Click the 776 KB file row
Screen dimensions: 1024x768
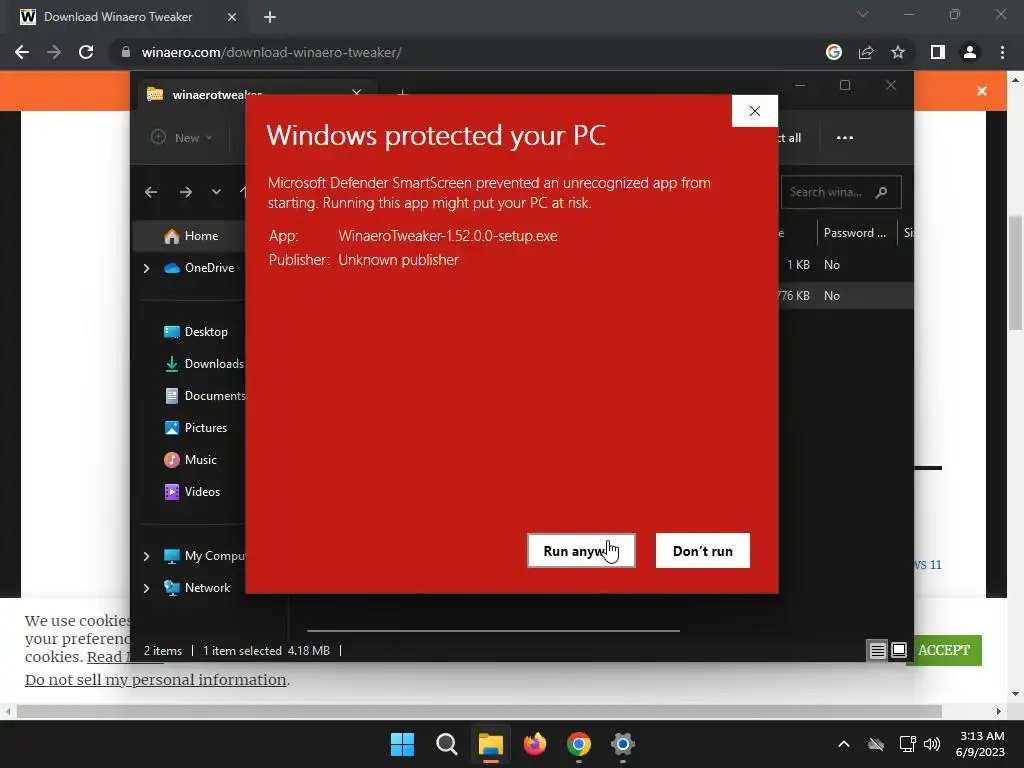[845, 296]
